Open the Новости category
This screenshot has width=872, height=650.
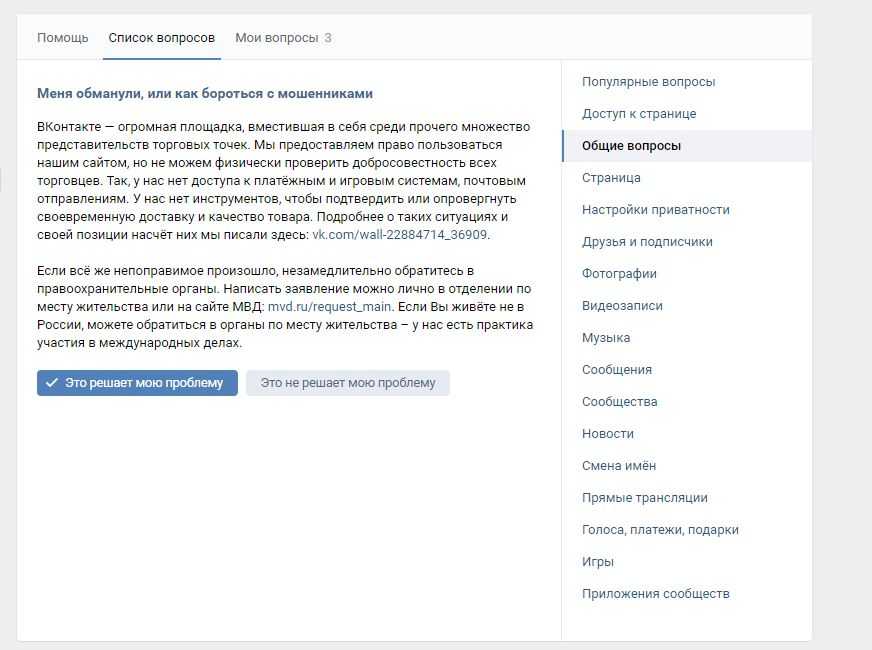click(x=687, y=433)
